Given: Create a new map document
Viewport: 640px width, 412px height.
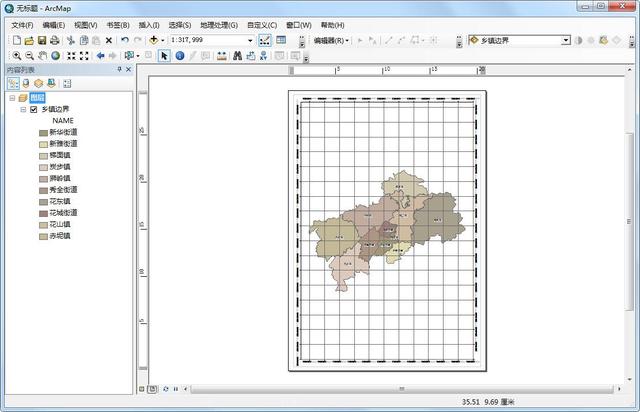Looking at the screenshot, I should [x=17, y=40].
